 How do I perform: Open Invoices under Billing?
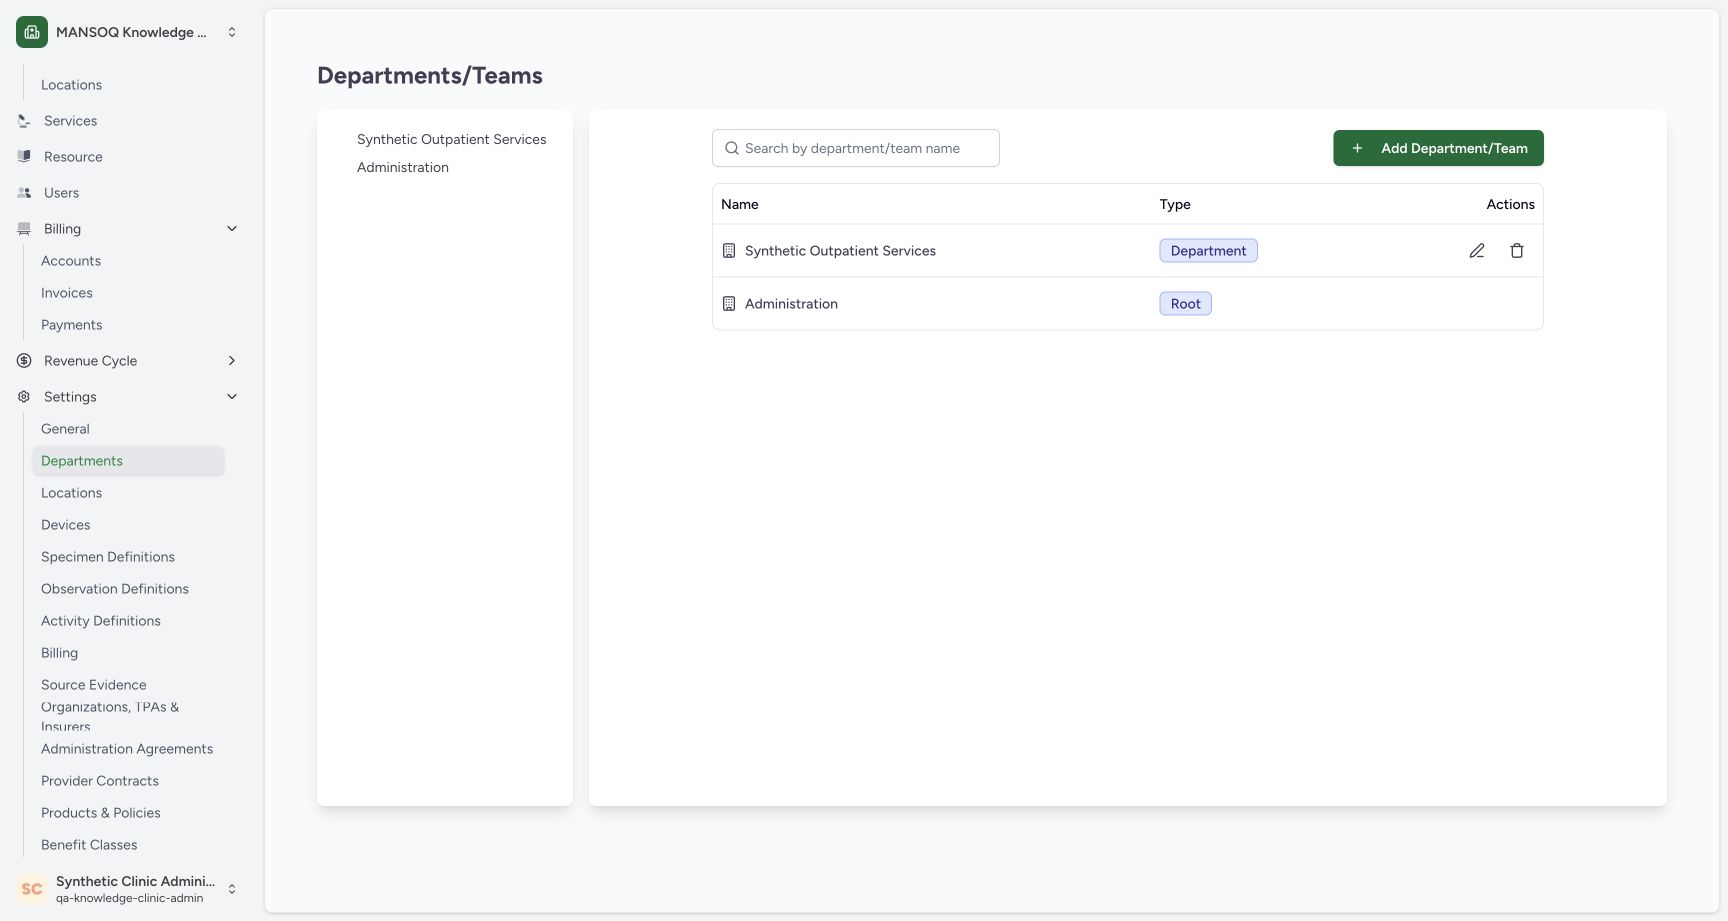click(x=67, y=293)
